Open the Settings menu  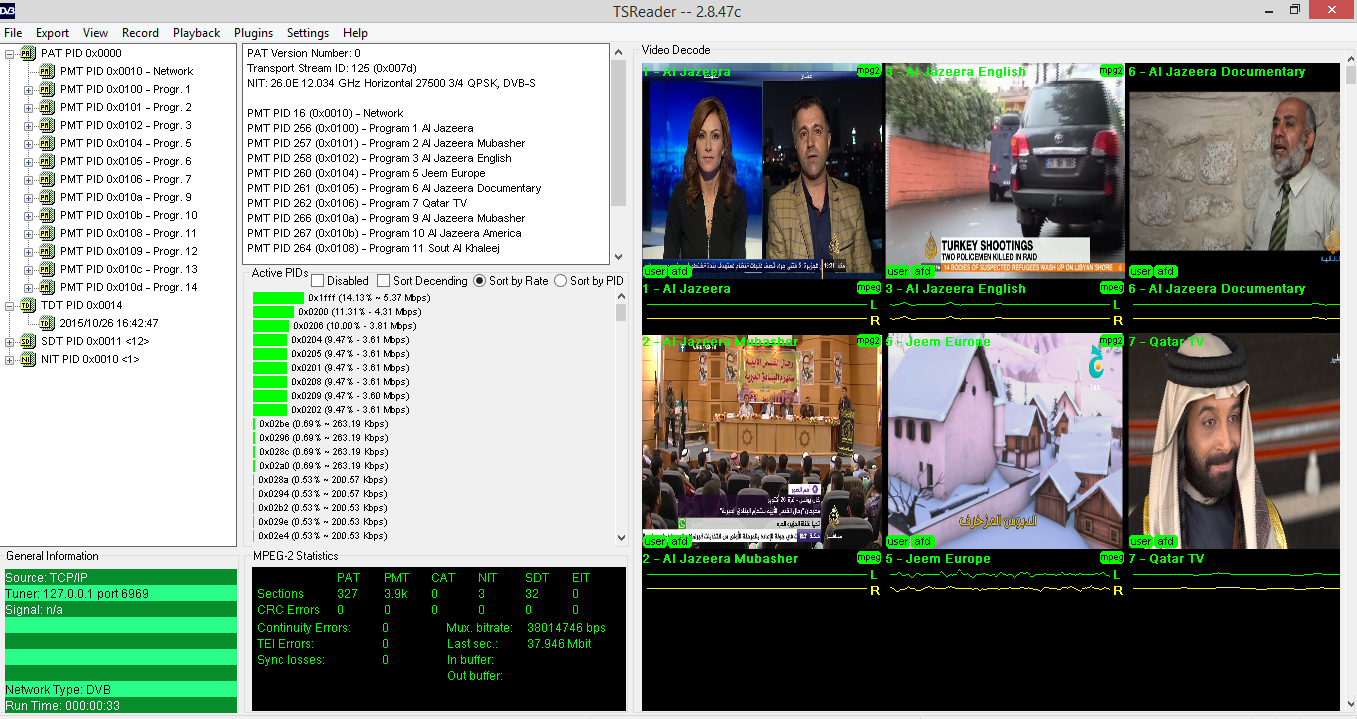pyautogui.click(x=308, y=33)
